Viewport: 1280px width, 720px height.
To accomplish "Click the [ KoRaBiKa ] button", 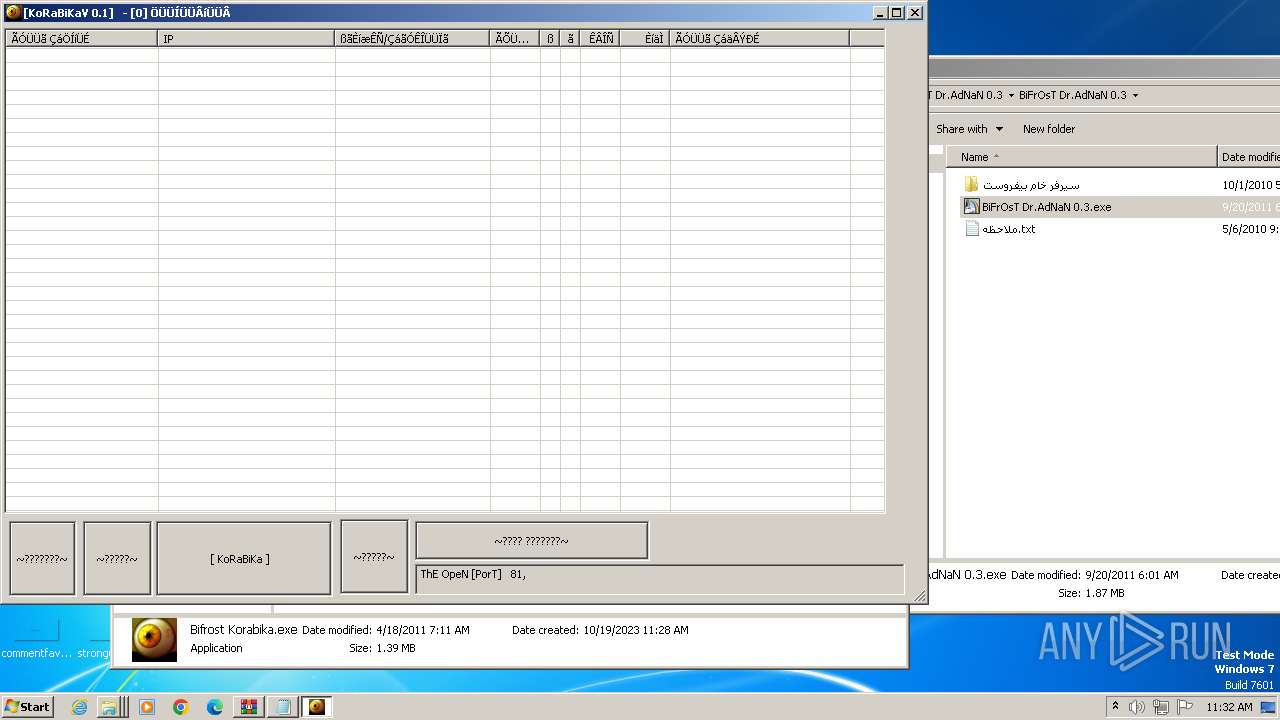I will (x=243, y=558).
